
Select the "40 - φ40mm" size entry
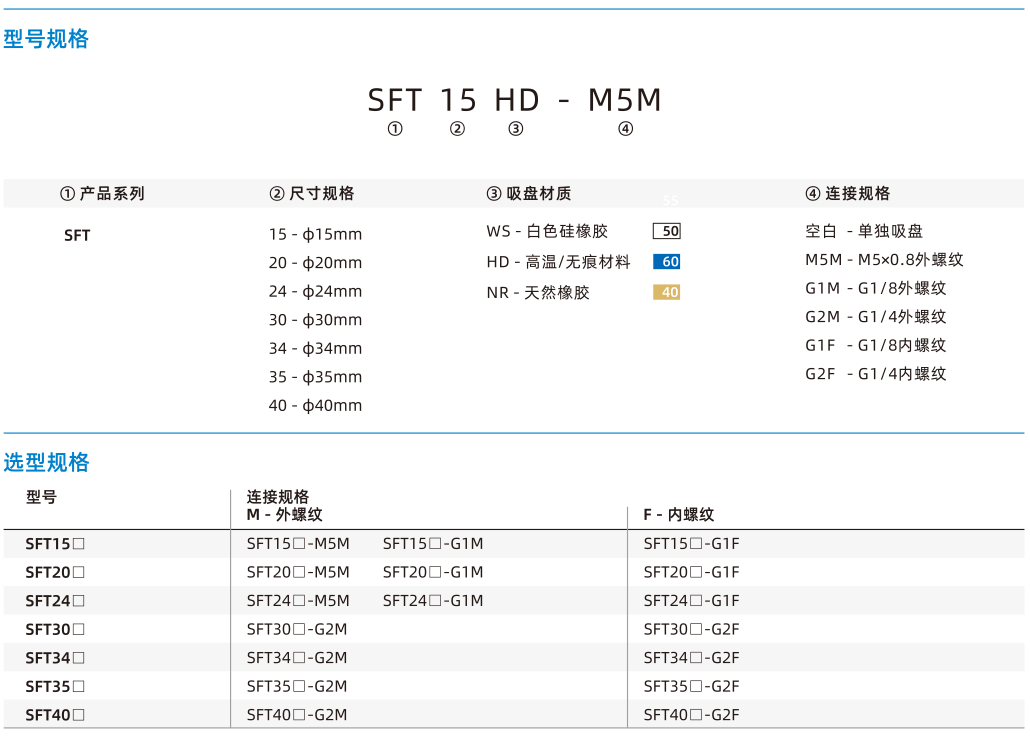[x=315, y=405]
